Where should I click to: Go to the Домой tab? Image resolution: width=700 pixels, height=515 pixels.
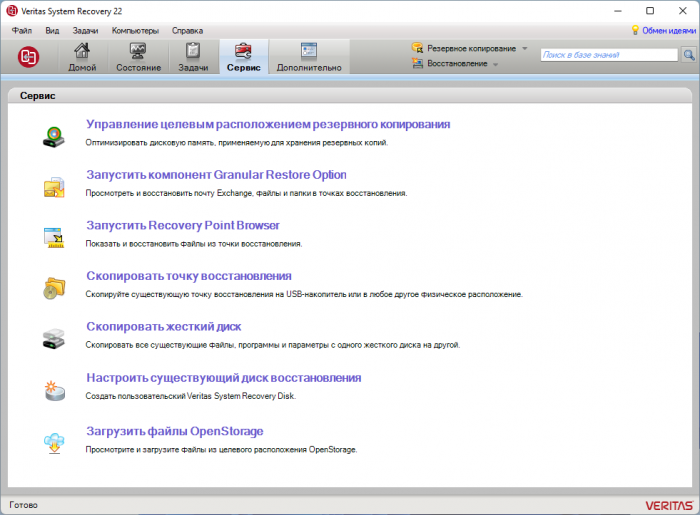point(83,57)
